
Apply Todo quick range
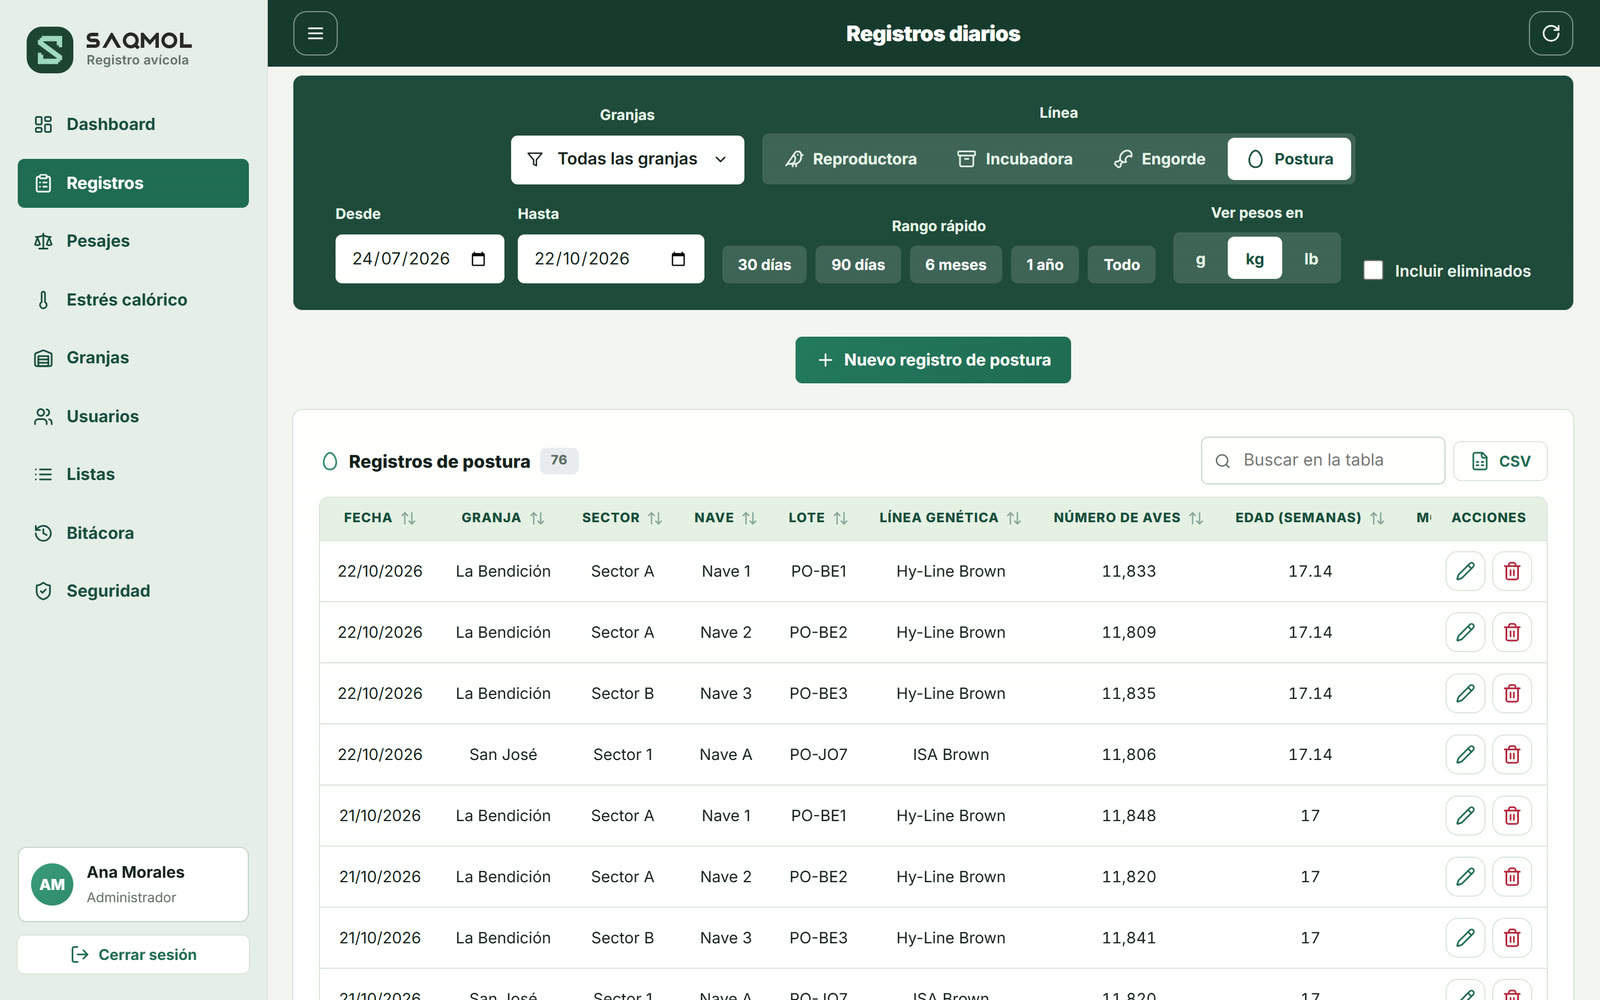1121,265
